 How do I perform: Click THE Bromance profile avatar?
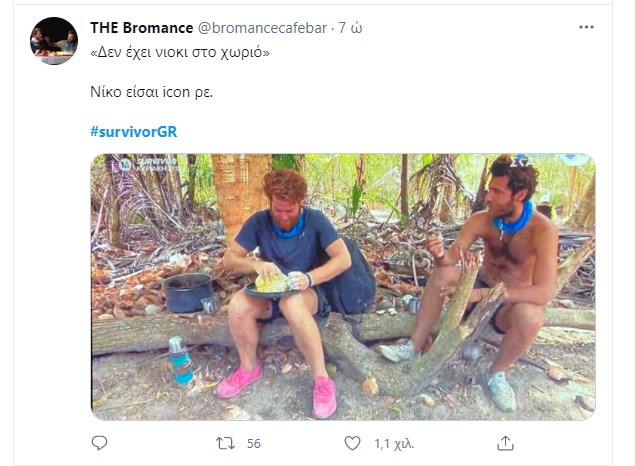coord(53,40)
